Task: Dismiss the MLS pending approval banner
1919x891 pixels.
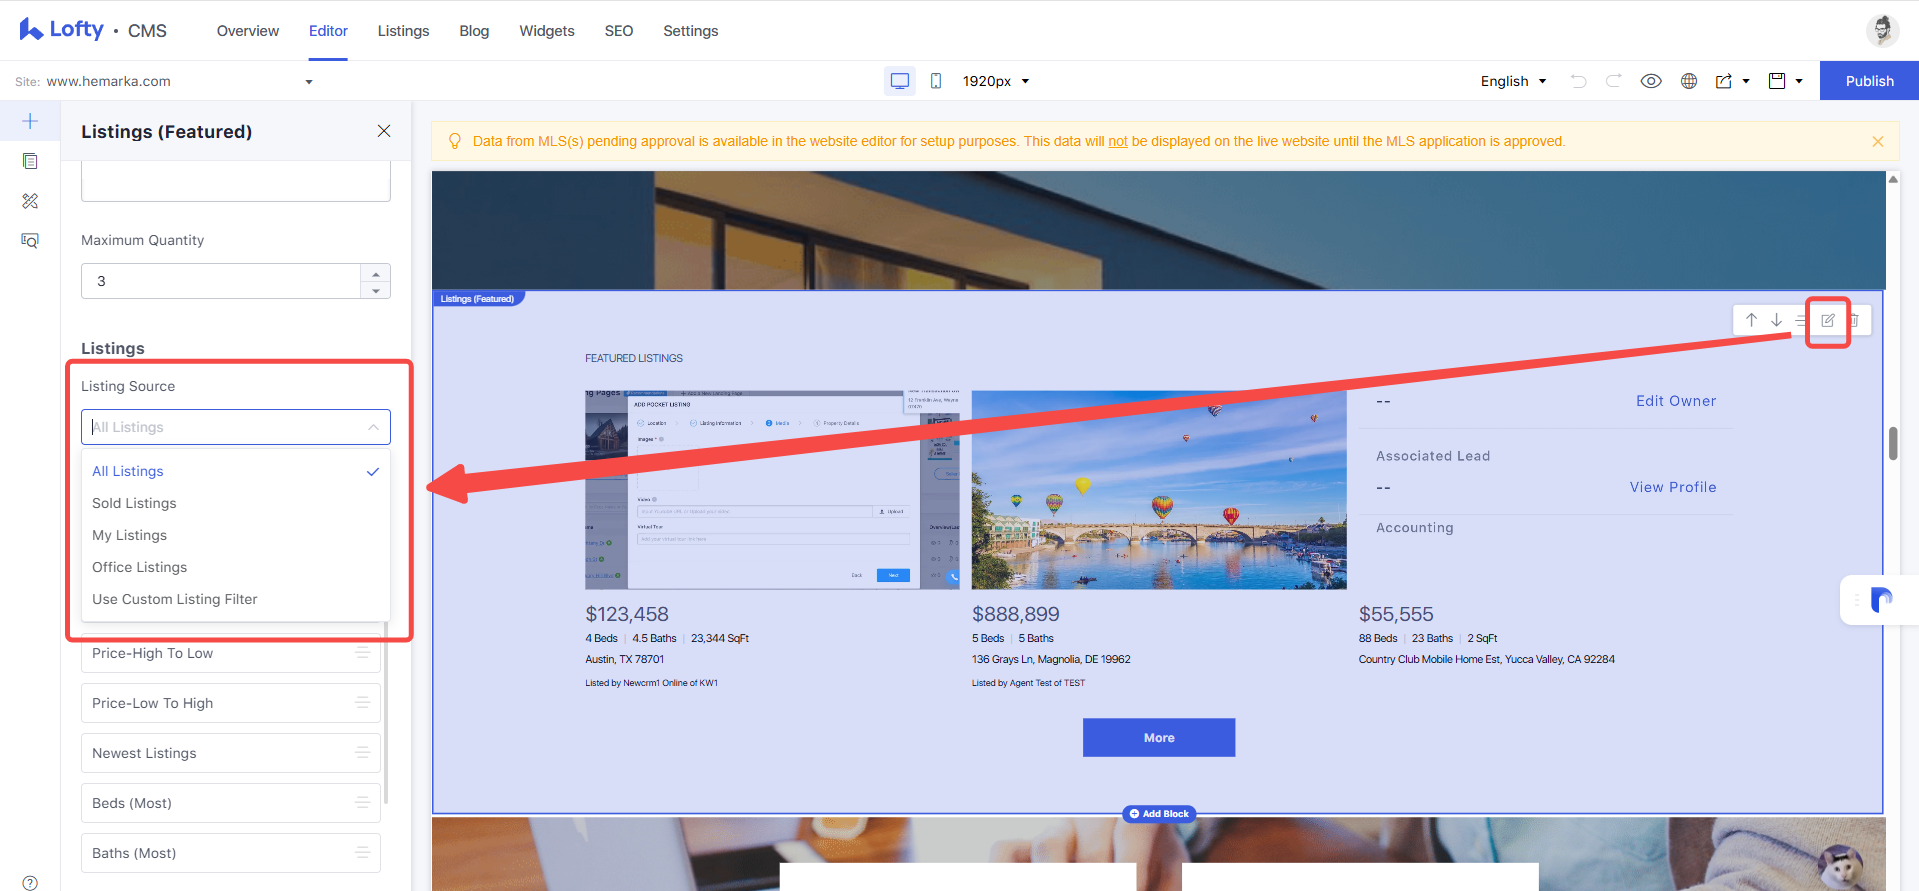Action: (x=1878, y=141)
